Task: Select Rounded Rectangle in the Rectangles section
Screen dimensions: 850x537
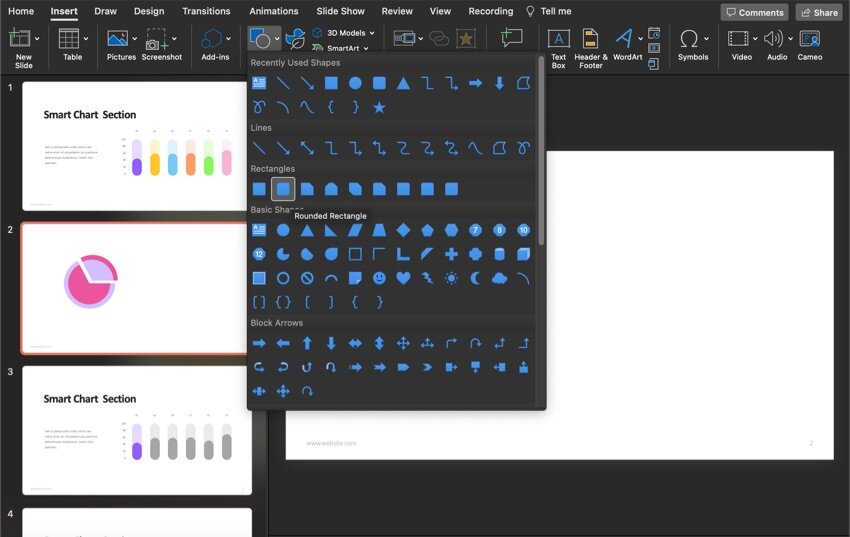Action: 283,189
